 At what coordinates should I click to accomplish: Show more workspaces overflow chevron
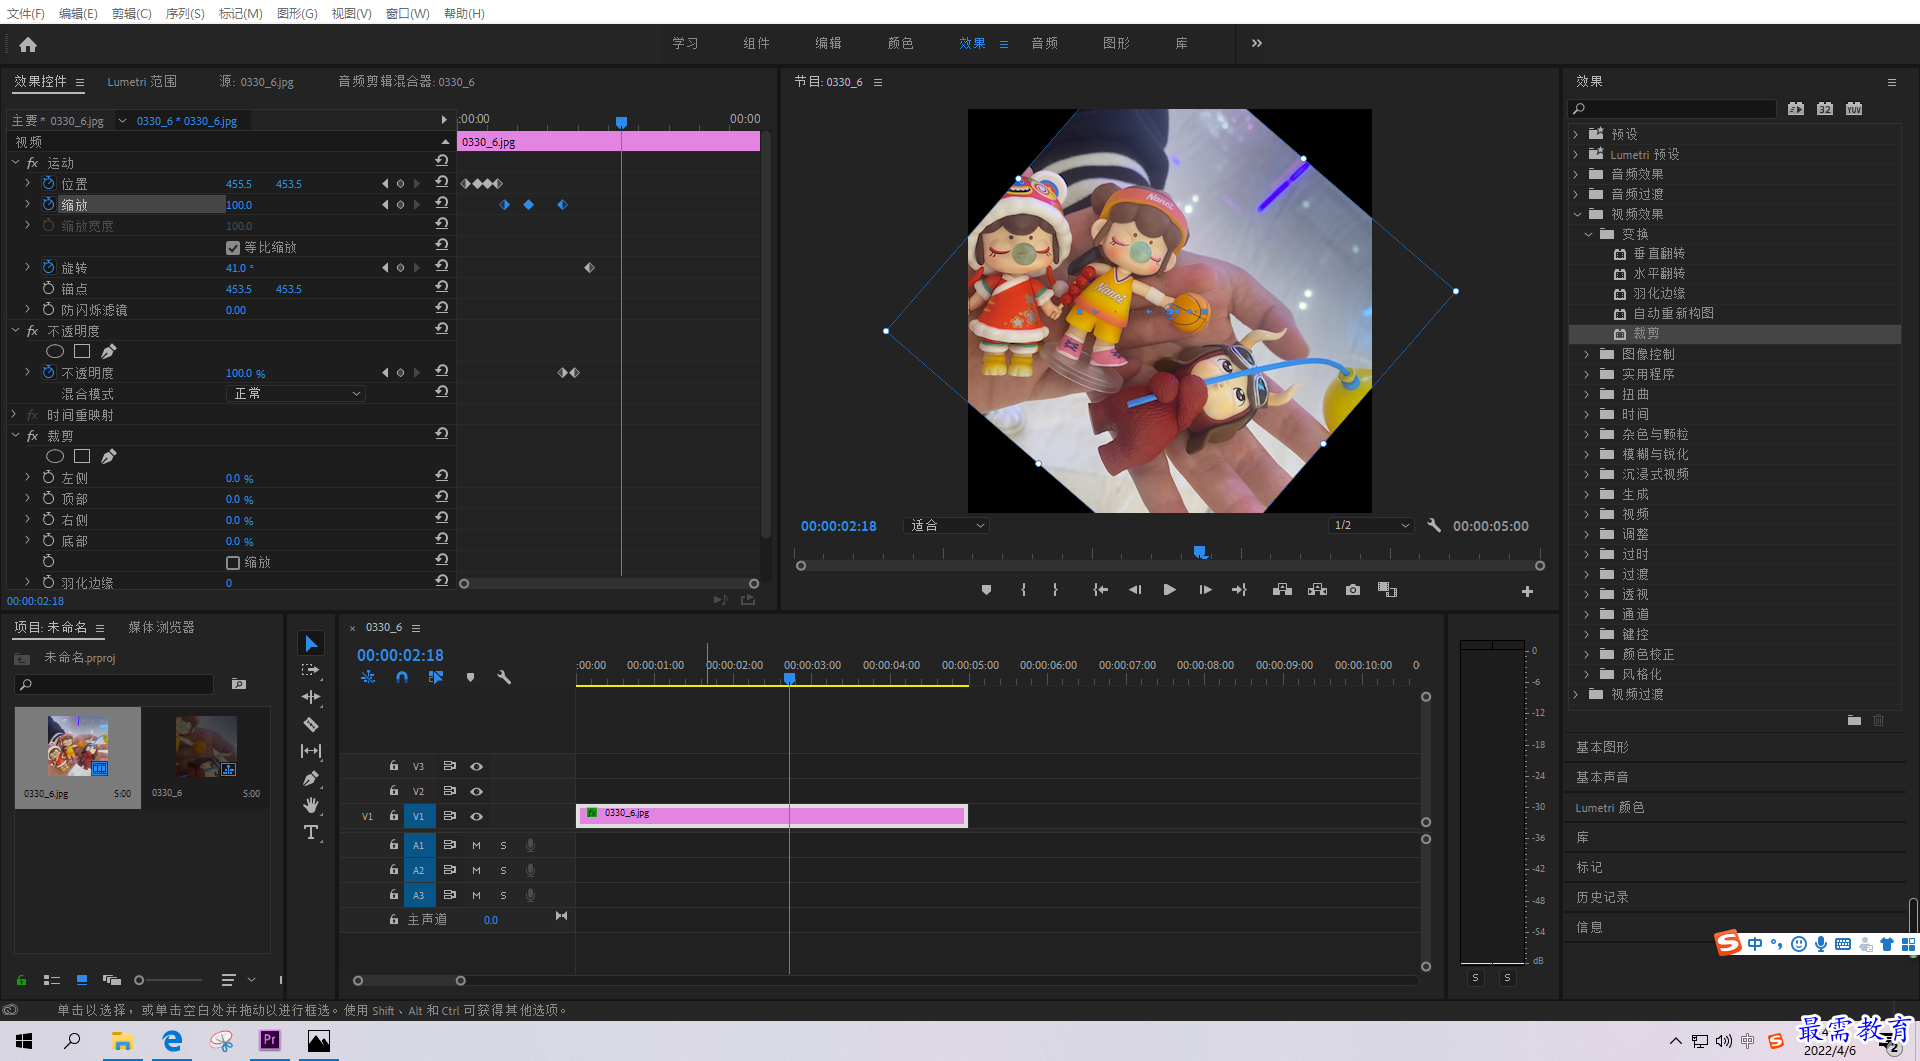pyautogui.click(x=1257, y=43)
